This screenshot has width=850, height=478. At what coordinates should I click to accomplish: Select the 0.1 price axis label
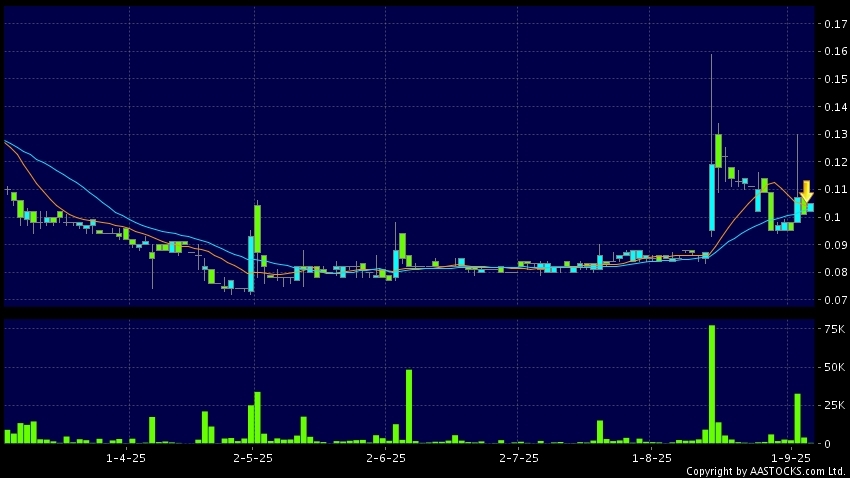(x=830, y=217)
